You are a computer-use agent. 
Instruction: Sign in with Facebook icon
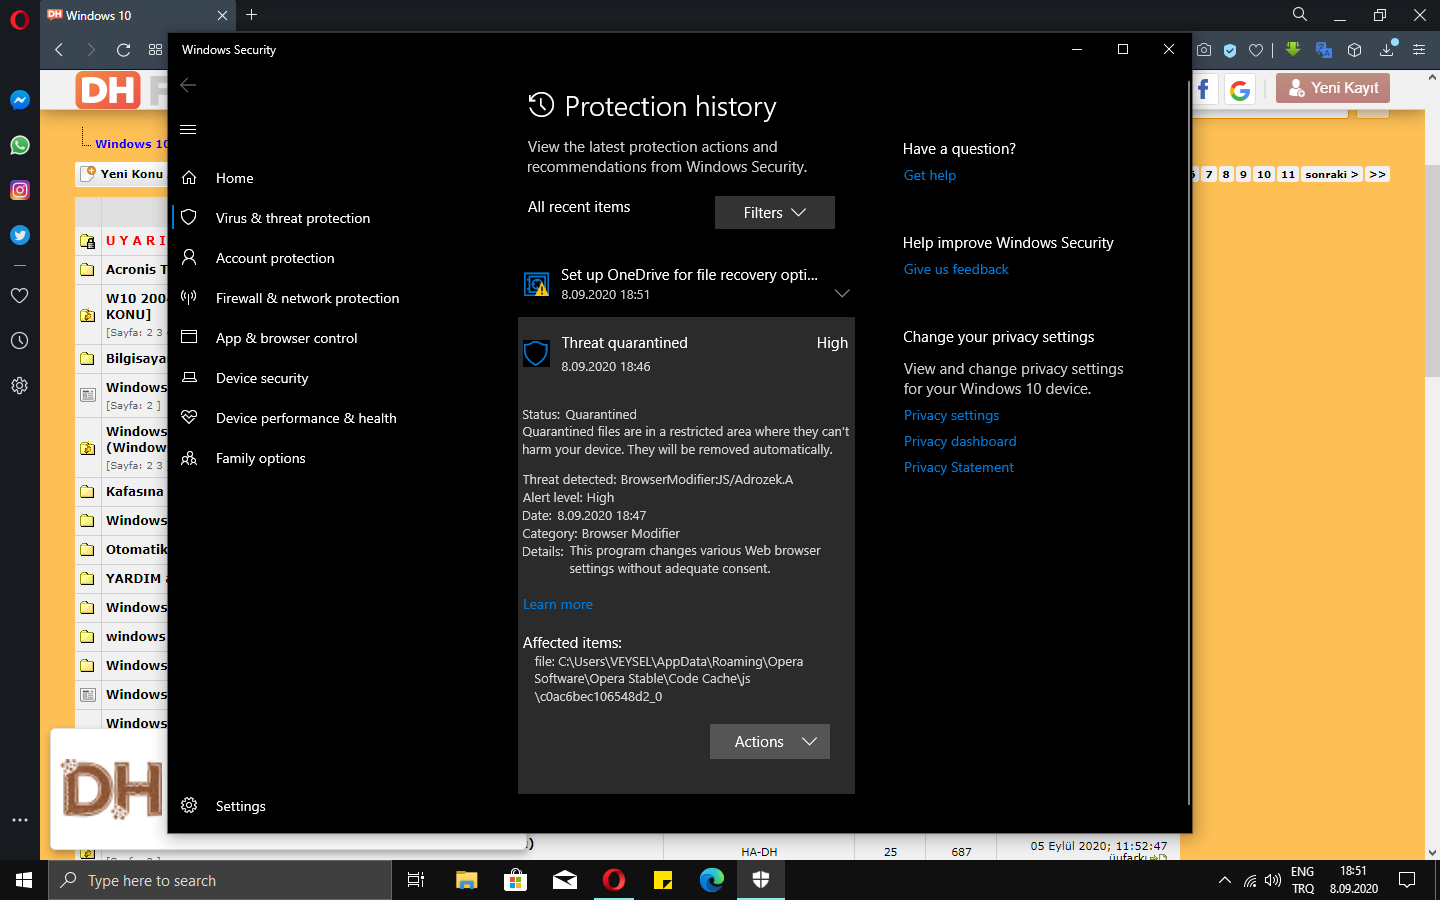(1203, 90)
